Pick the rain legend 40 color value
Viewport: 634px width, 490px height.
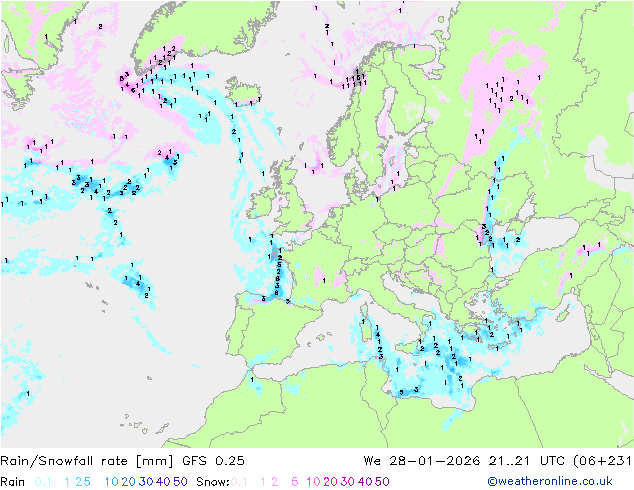[163, 482]
